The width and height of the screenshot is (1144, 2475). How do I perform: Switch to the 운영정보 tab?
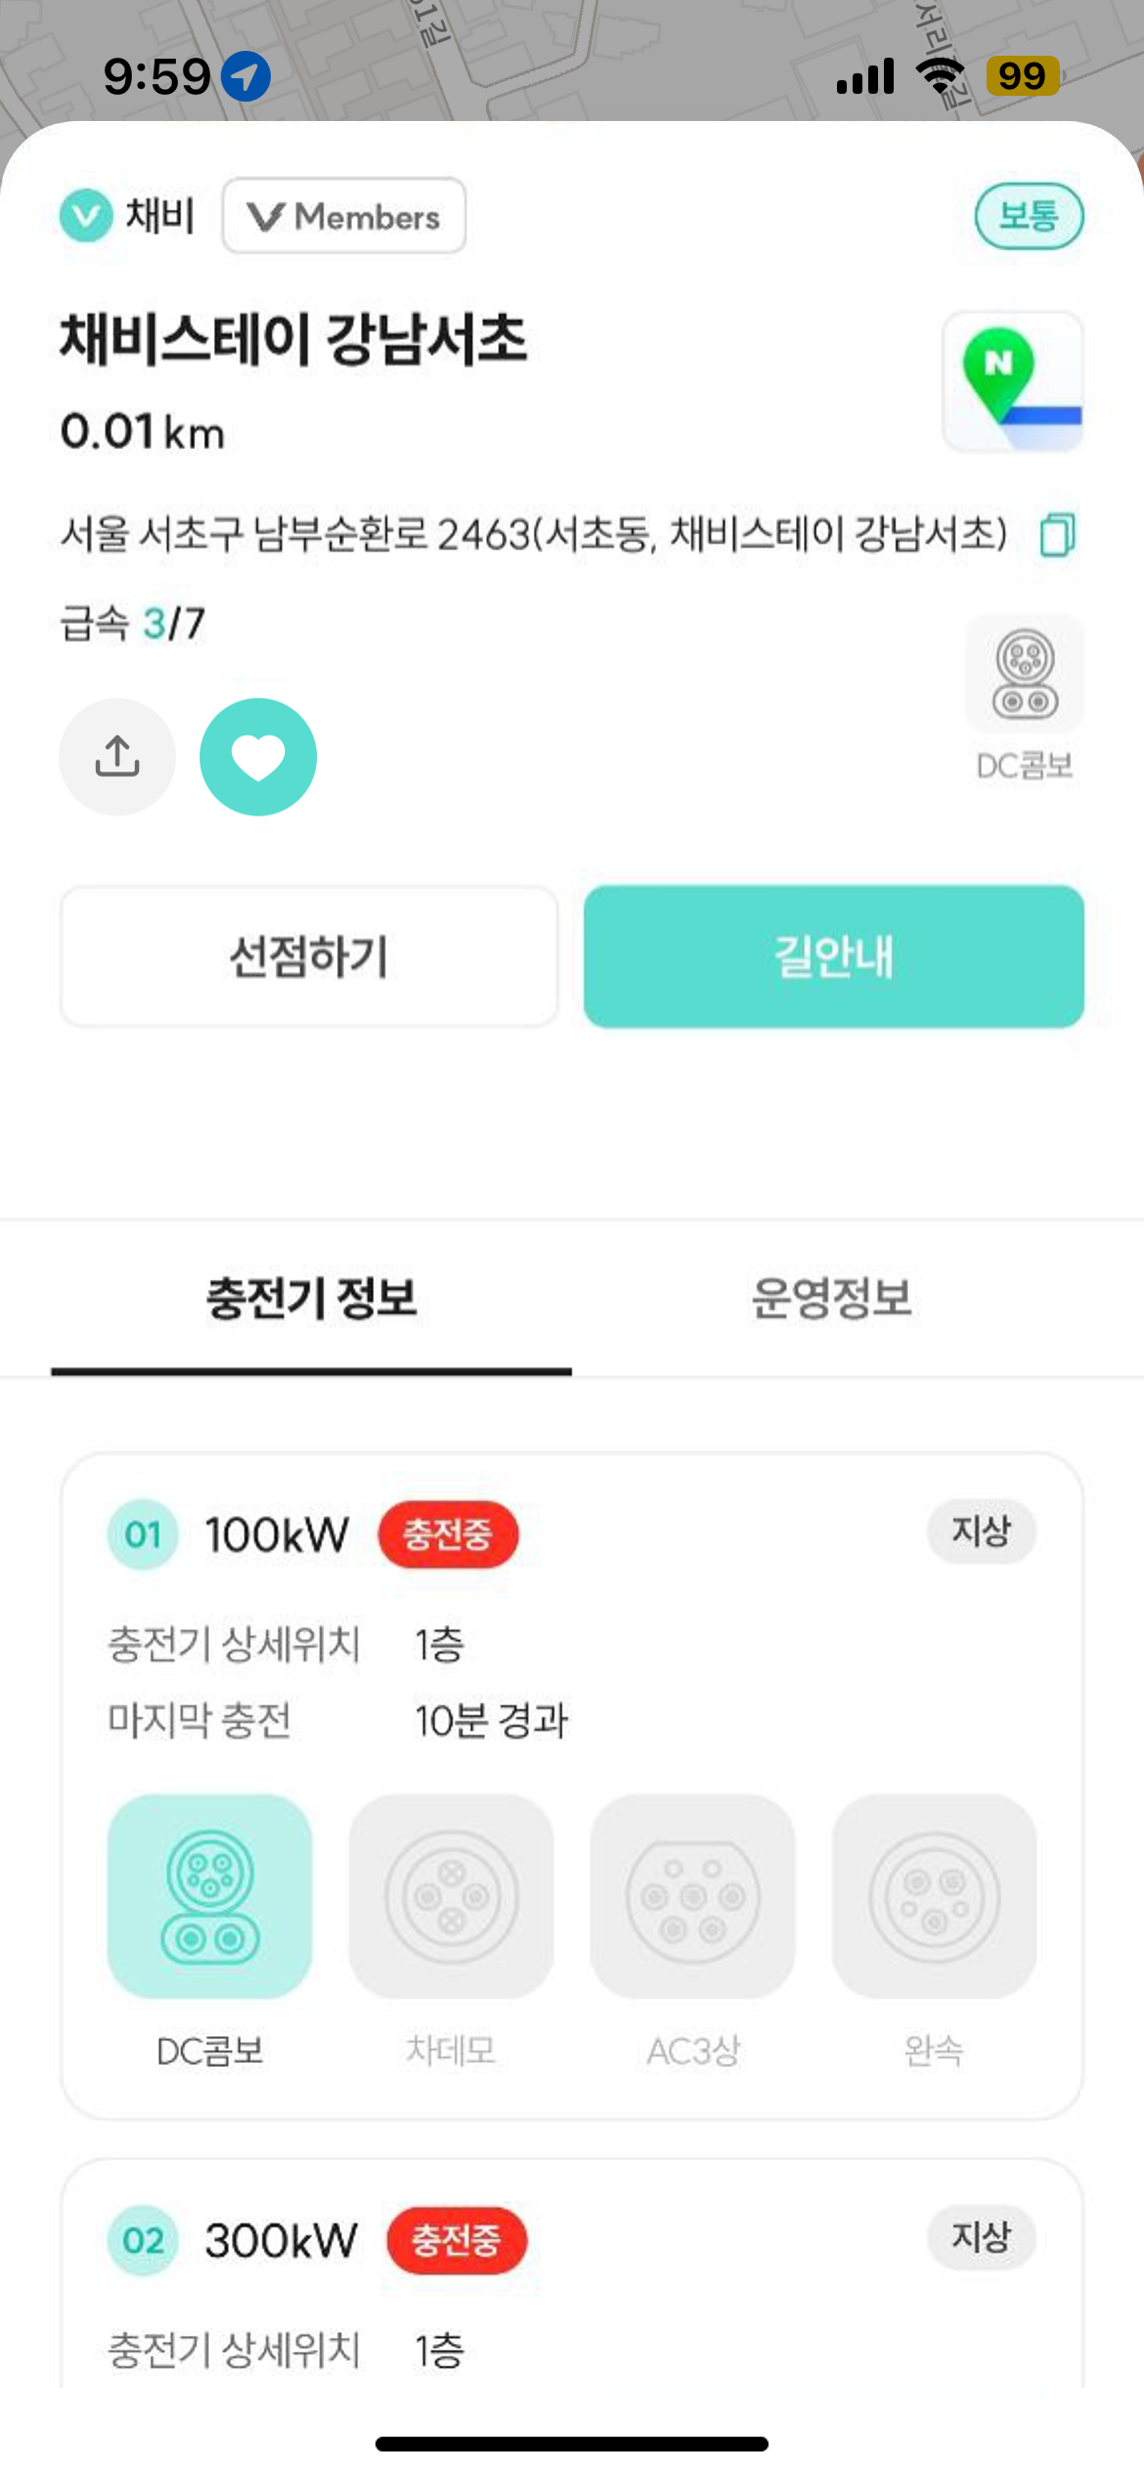831,1298
